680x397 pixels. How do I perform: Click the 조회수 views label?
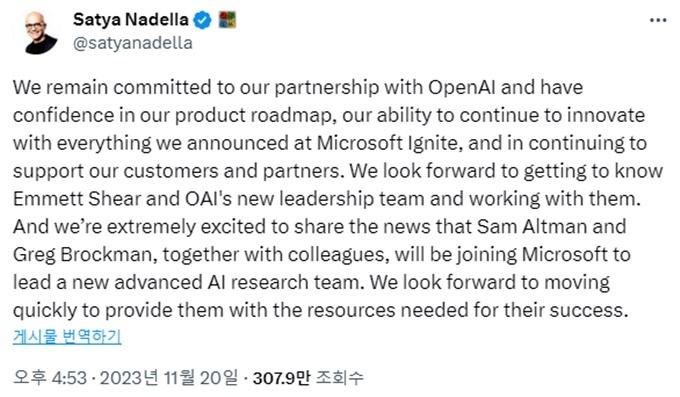339,377
